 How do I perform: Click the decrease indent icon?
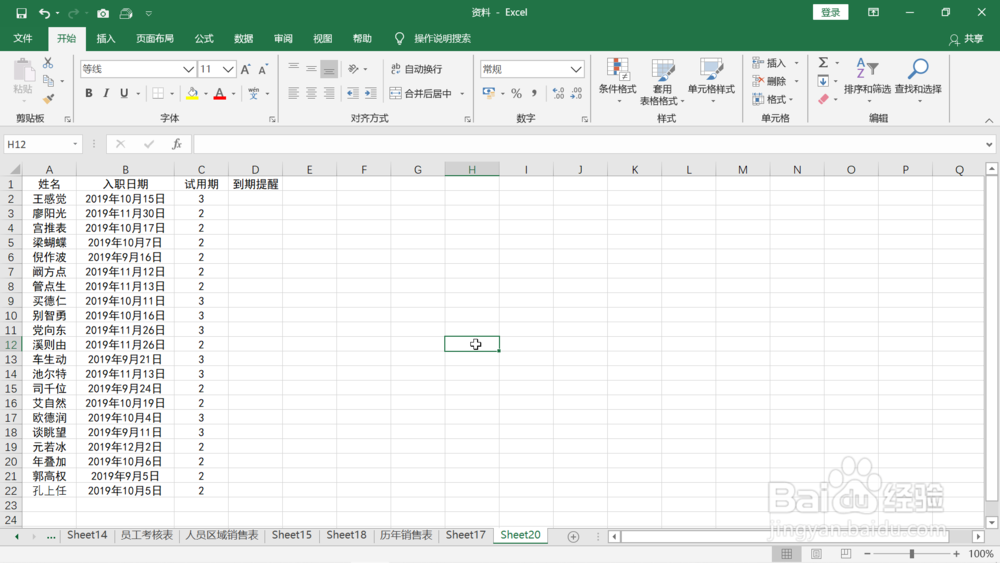pos(353,93)
